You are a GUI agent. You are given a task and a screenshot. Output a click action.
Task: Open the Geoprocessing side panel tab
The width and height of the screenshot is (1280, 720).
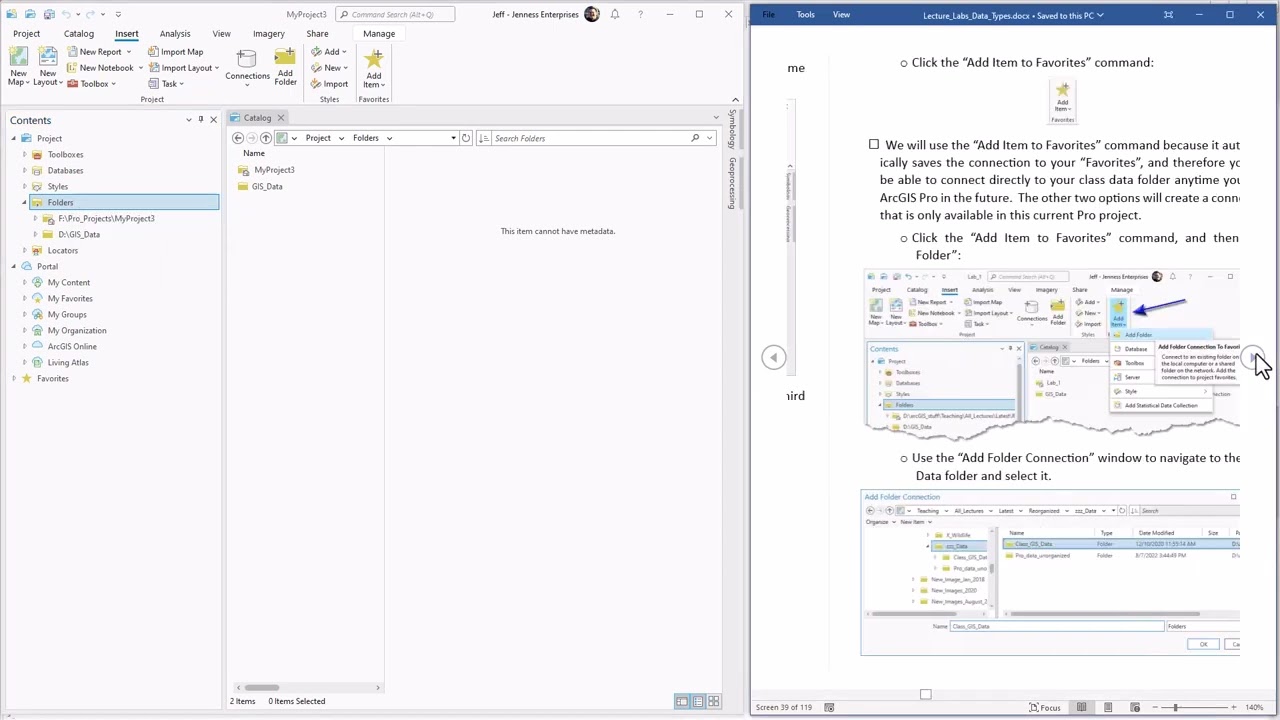[731, 182]
